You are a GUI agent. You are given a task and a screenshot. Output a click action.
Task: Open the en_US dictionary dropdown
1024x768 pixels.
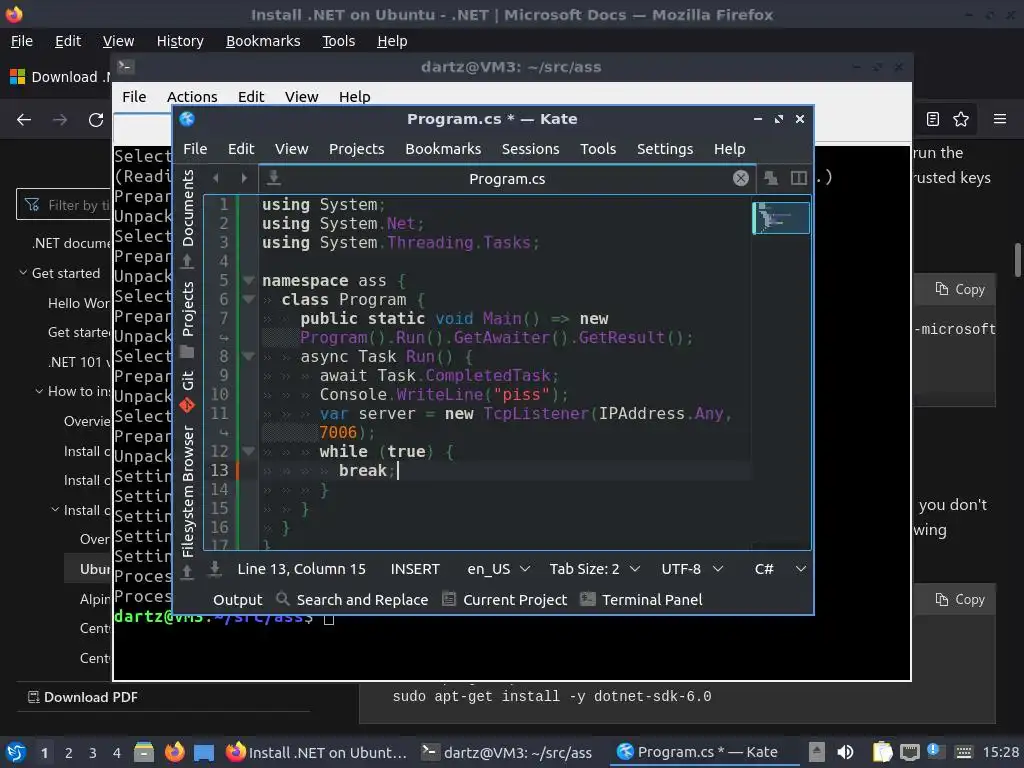pos(498,569)
